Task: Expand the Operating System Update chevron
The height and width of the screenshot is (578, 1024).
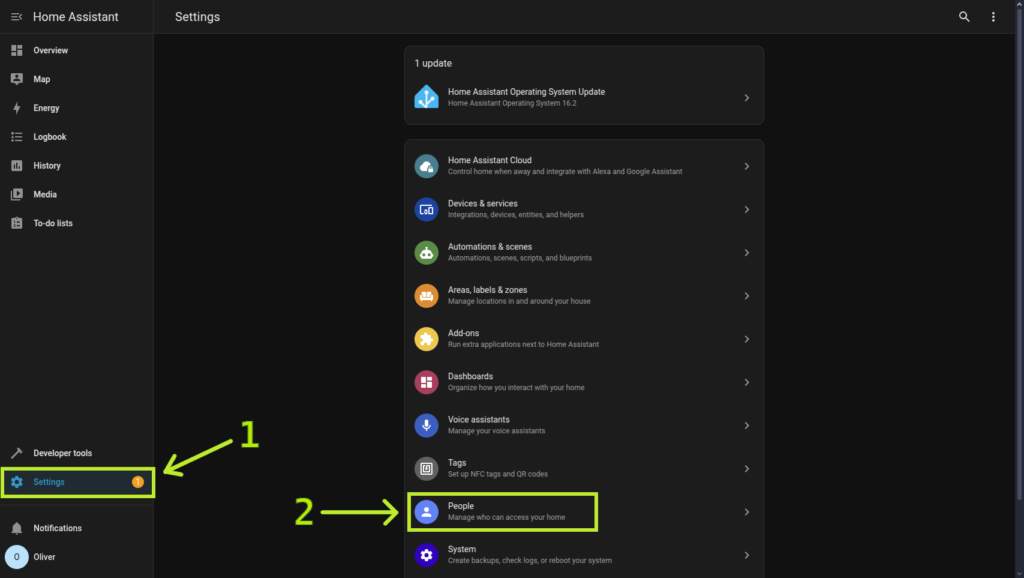Action: coord(747,98)
